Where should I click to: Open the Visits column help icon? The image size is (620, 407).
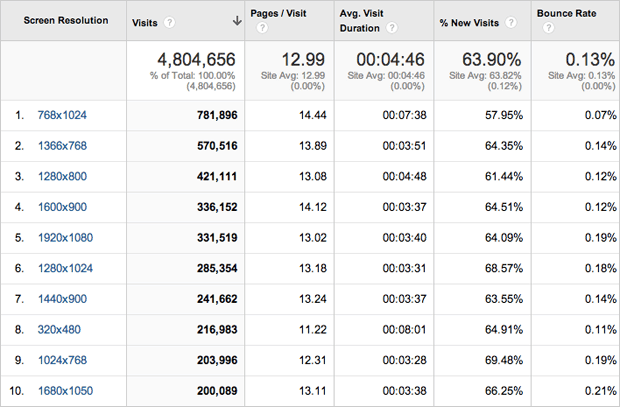click(x=169, y=21)
